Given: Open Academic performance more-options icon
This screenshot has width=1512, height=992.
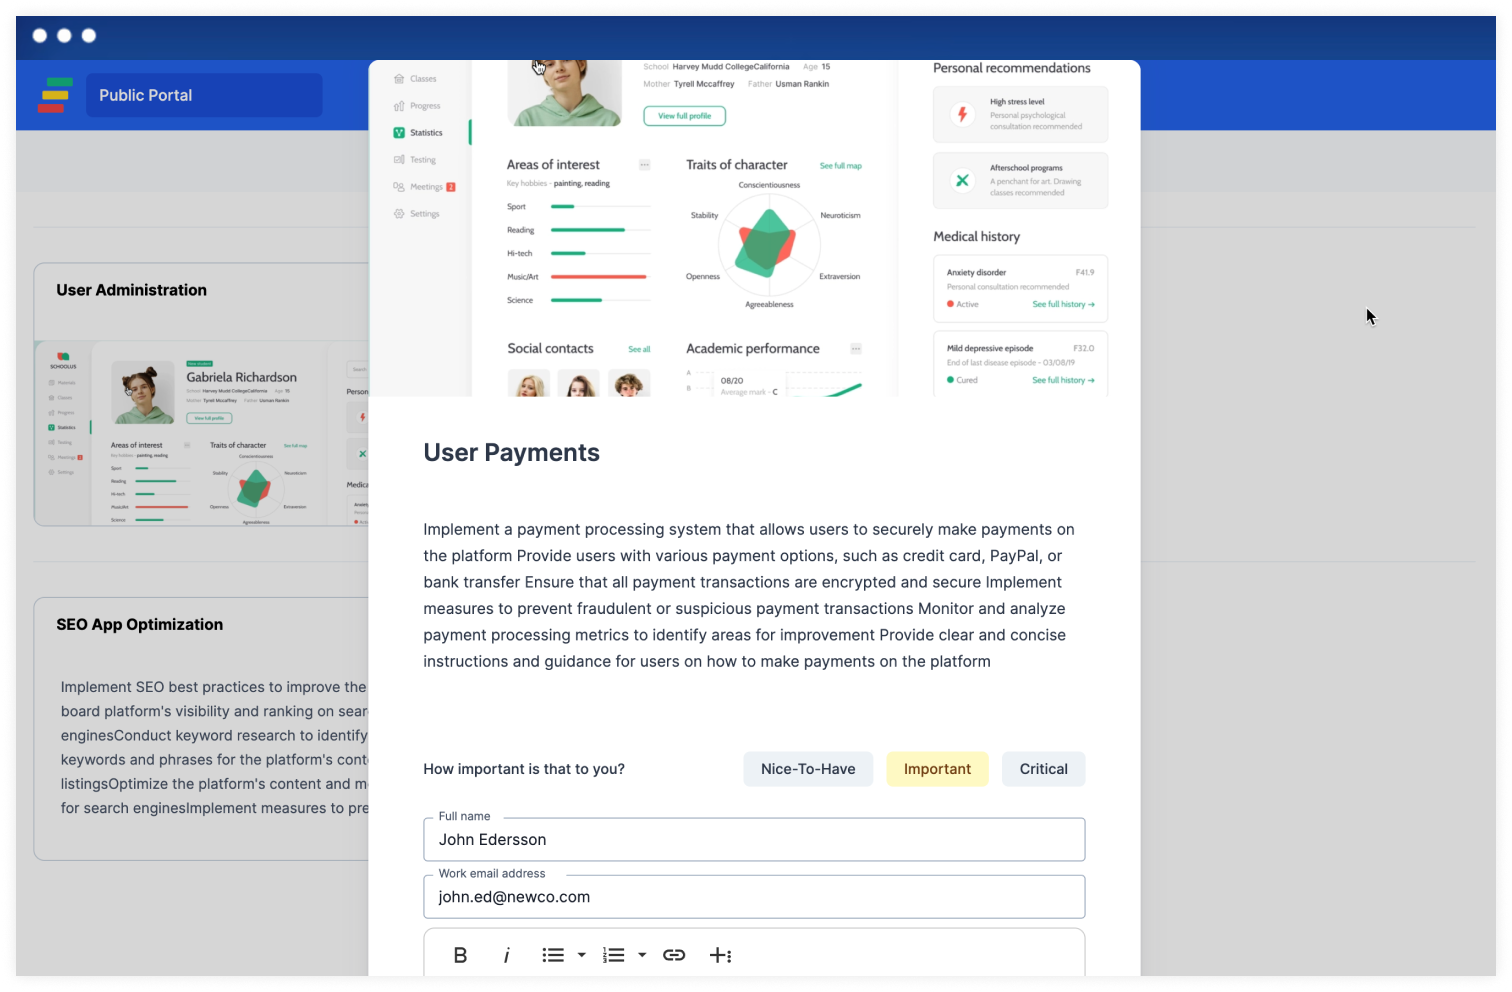Looking at the screenshot, I should point(856,349).
